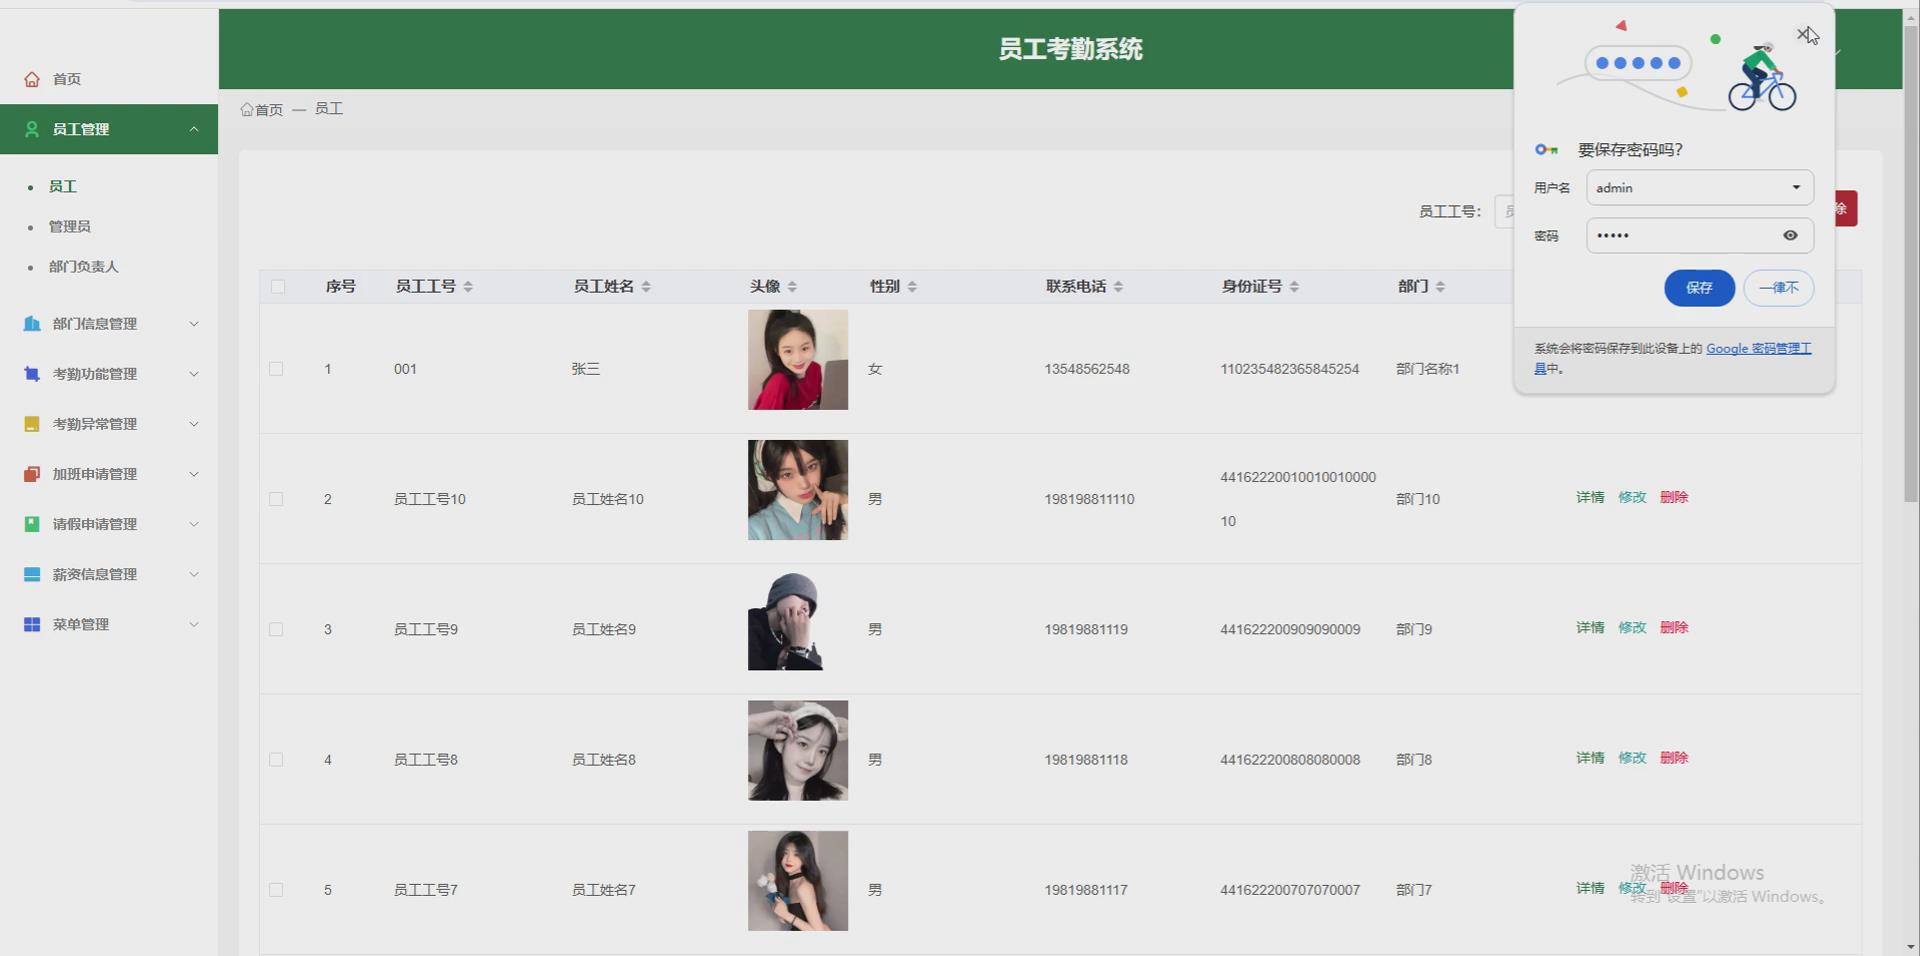Screen dimensions: 1920x956
Task: Click 修改 for 员工姓名9
Action: (1632, 628)
